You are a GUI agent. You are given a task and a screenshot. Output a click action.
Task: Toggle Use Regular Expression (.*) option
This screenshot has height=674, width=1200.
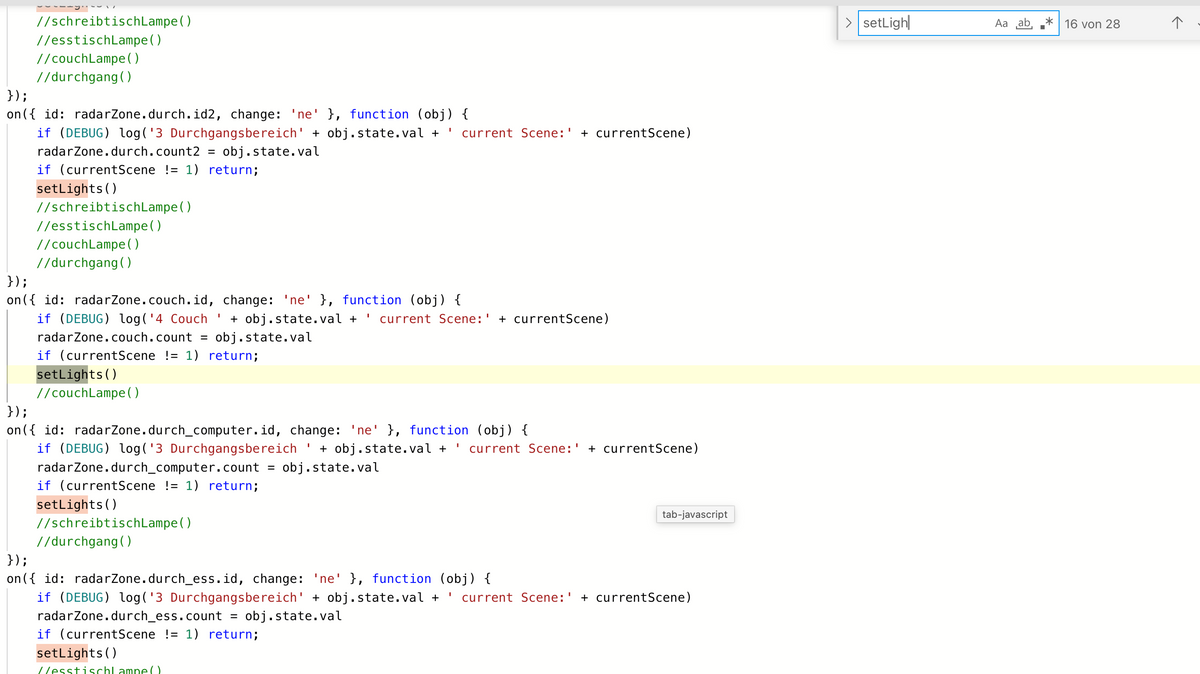click(x=1046, y=23)
